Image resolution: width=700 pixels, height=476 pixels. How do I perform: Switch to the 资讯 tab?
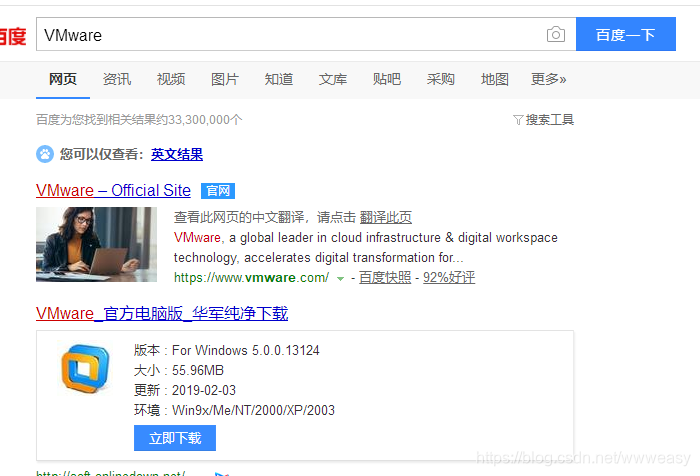117,79
